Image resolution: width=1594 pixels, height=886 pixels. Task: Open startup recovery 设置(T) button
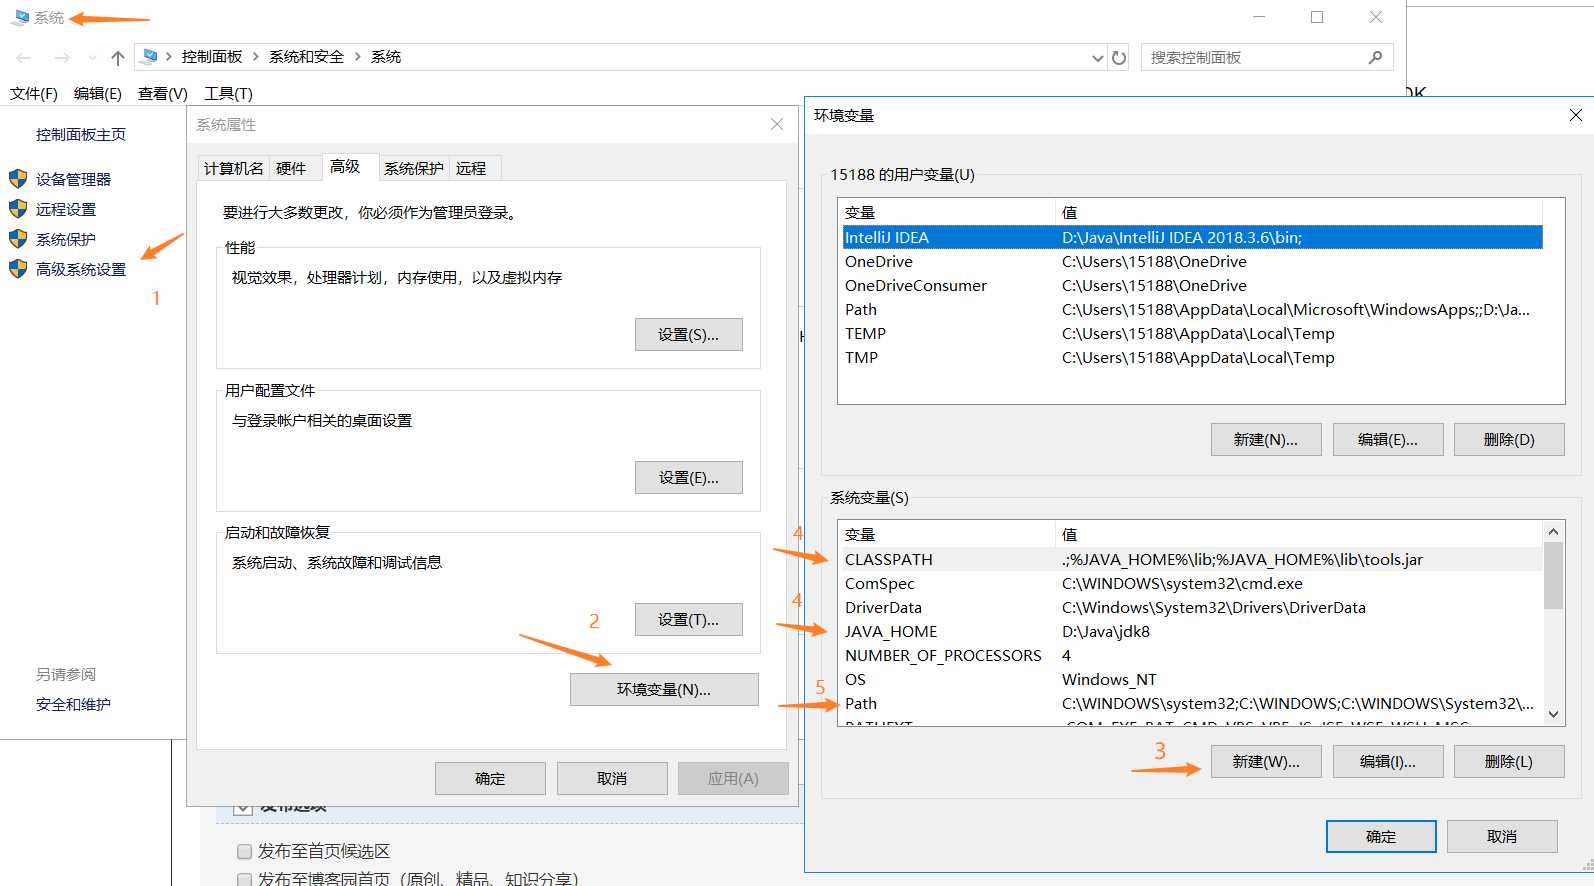pos(689,620)
